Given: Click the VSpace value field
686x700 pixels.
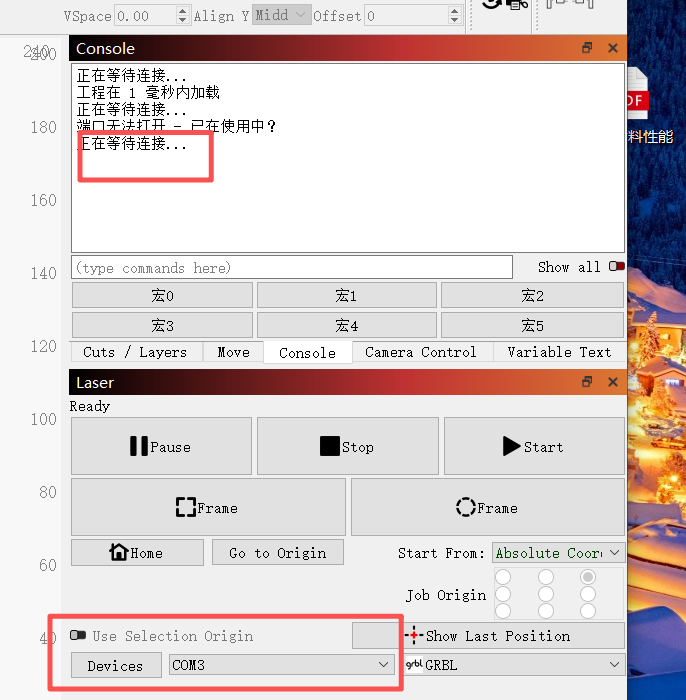Looking at the screenshot, I should click(146, 16).
